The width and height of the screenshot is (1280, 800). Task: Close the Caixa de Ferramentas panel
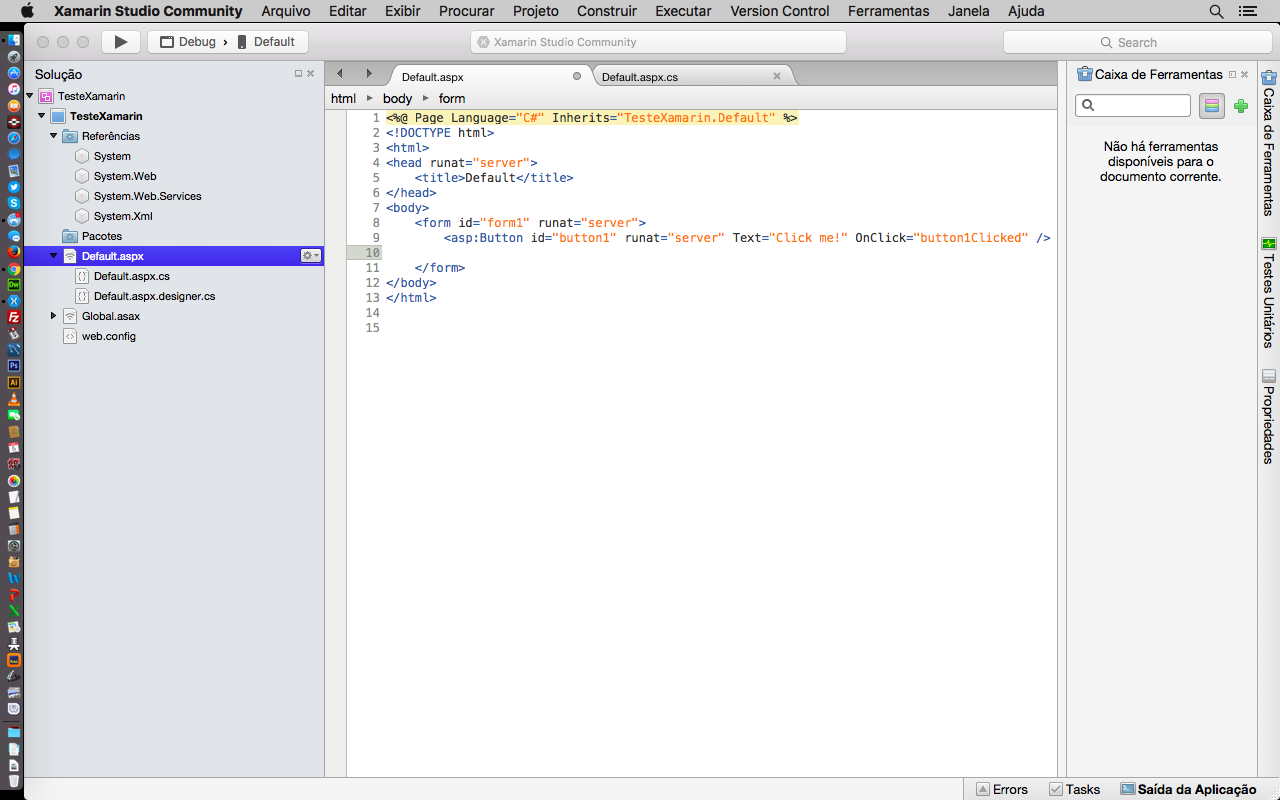(x=1244, y=74)
